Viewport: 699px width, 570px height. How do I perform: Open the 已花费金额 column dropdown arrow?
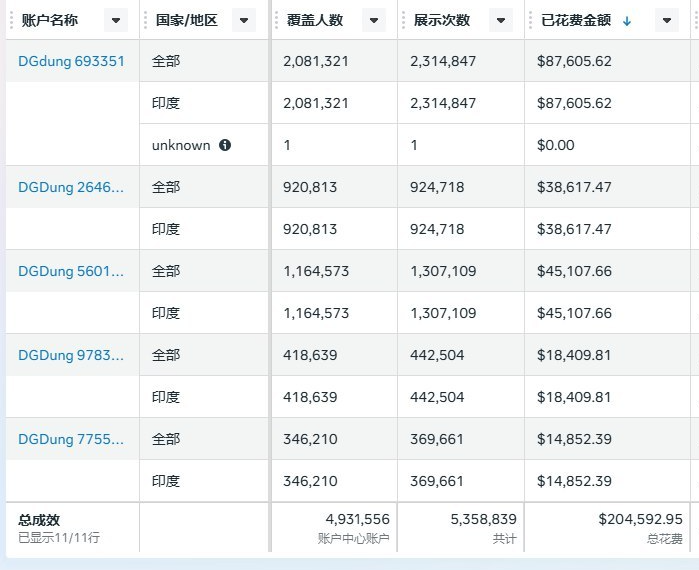pyautogui.click(x=667, y=20)
